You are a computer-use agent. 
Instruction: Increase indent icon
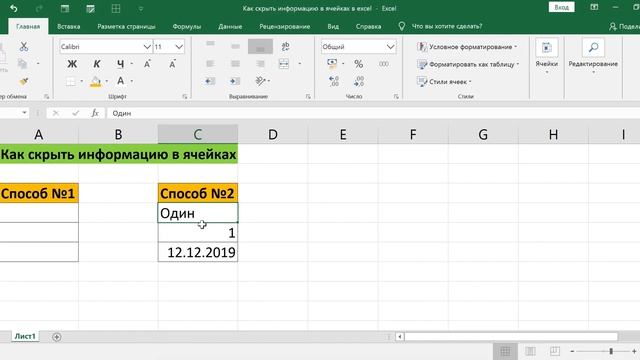point(235,81)
